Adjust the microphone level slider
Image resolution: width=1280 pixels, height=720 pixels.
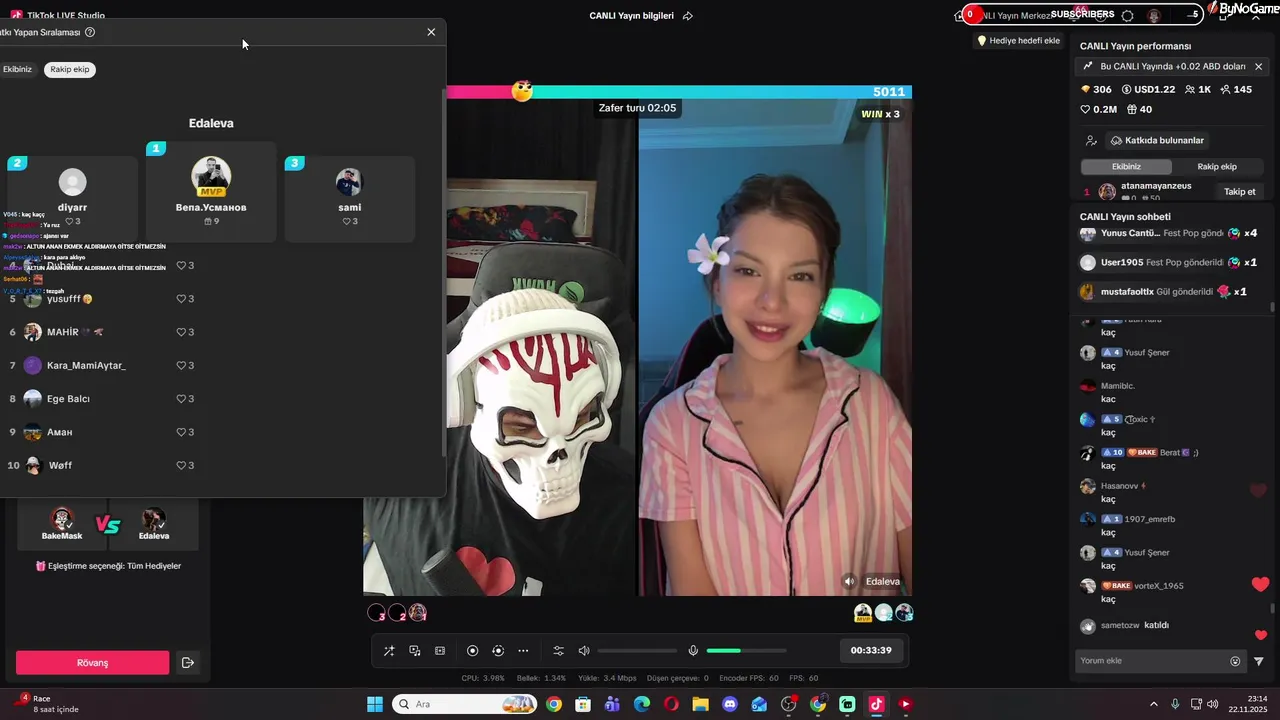[746, 651]
